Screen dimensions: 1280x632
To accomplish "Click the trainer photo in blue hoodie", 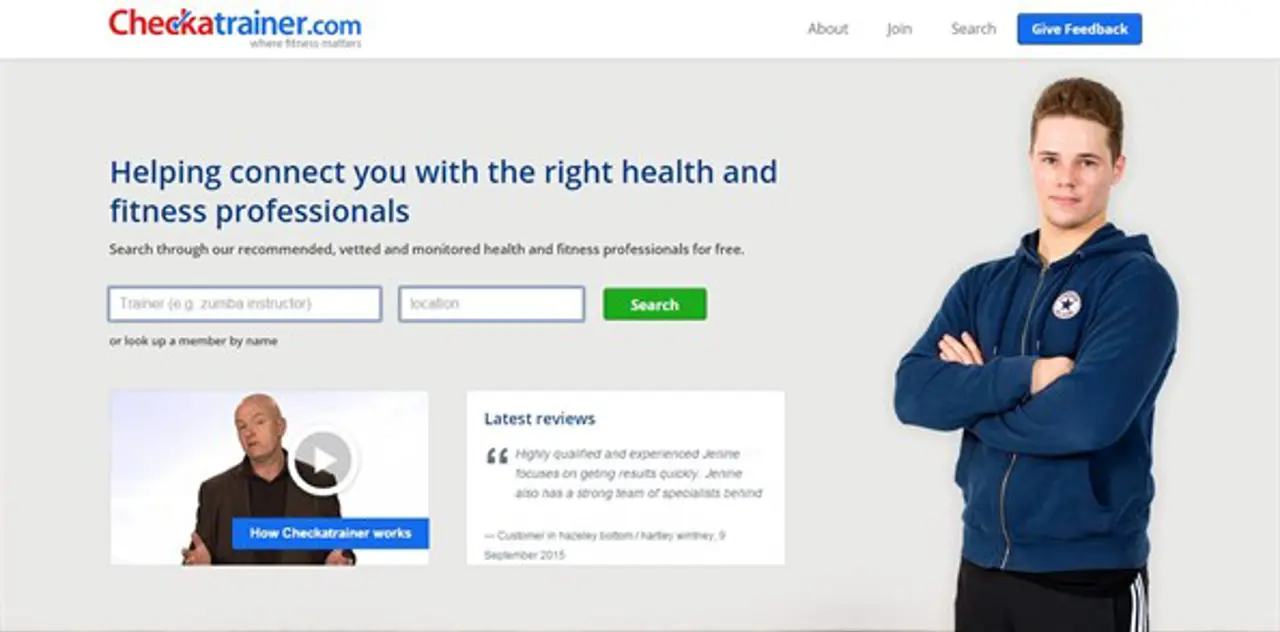I will (1036, 350).
